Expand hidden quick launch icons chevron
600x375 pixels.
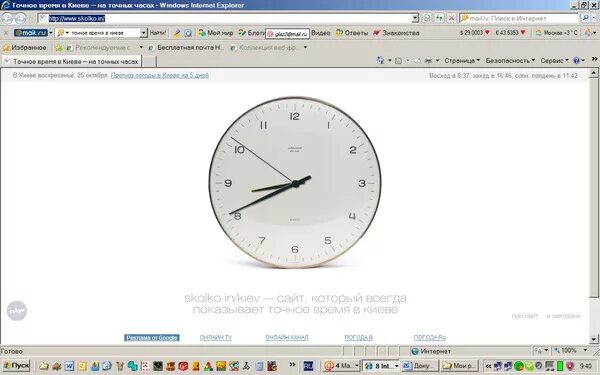(x=292, y=365)
